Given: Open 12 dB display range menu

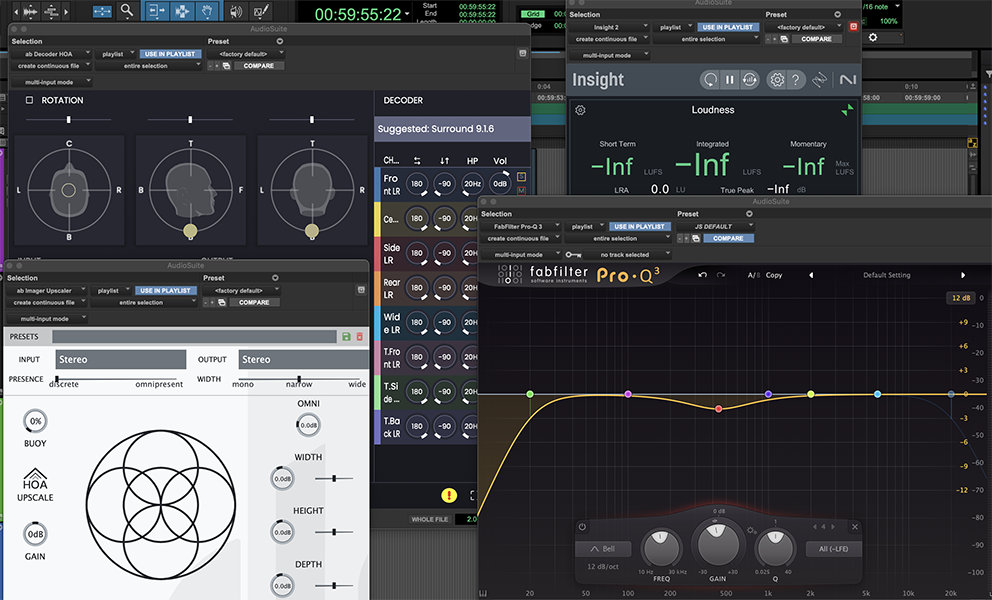Looking at the screenshot, I should click(960, 298).
